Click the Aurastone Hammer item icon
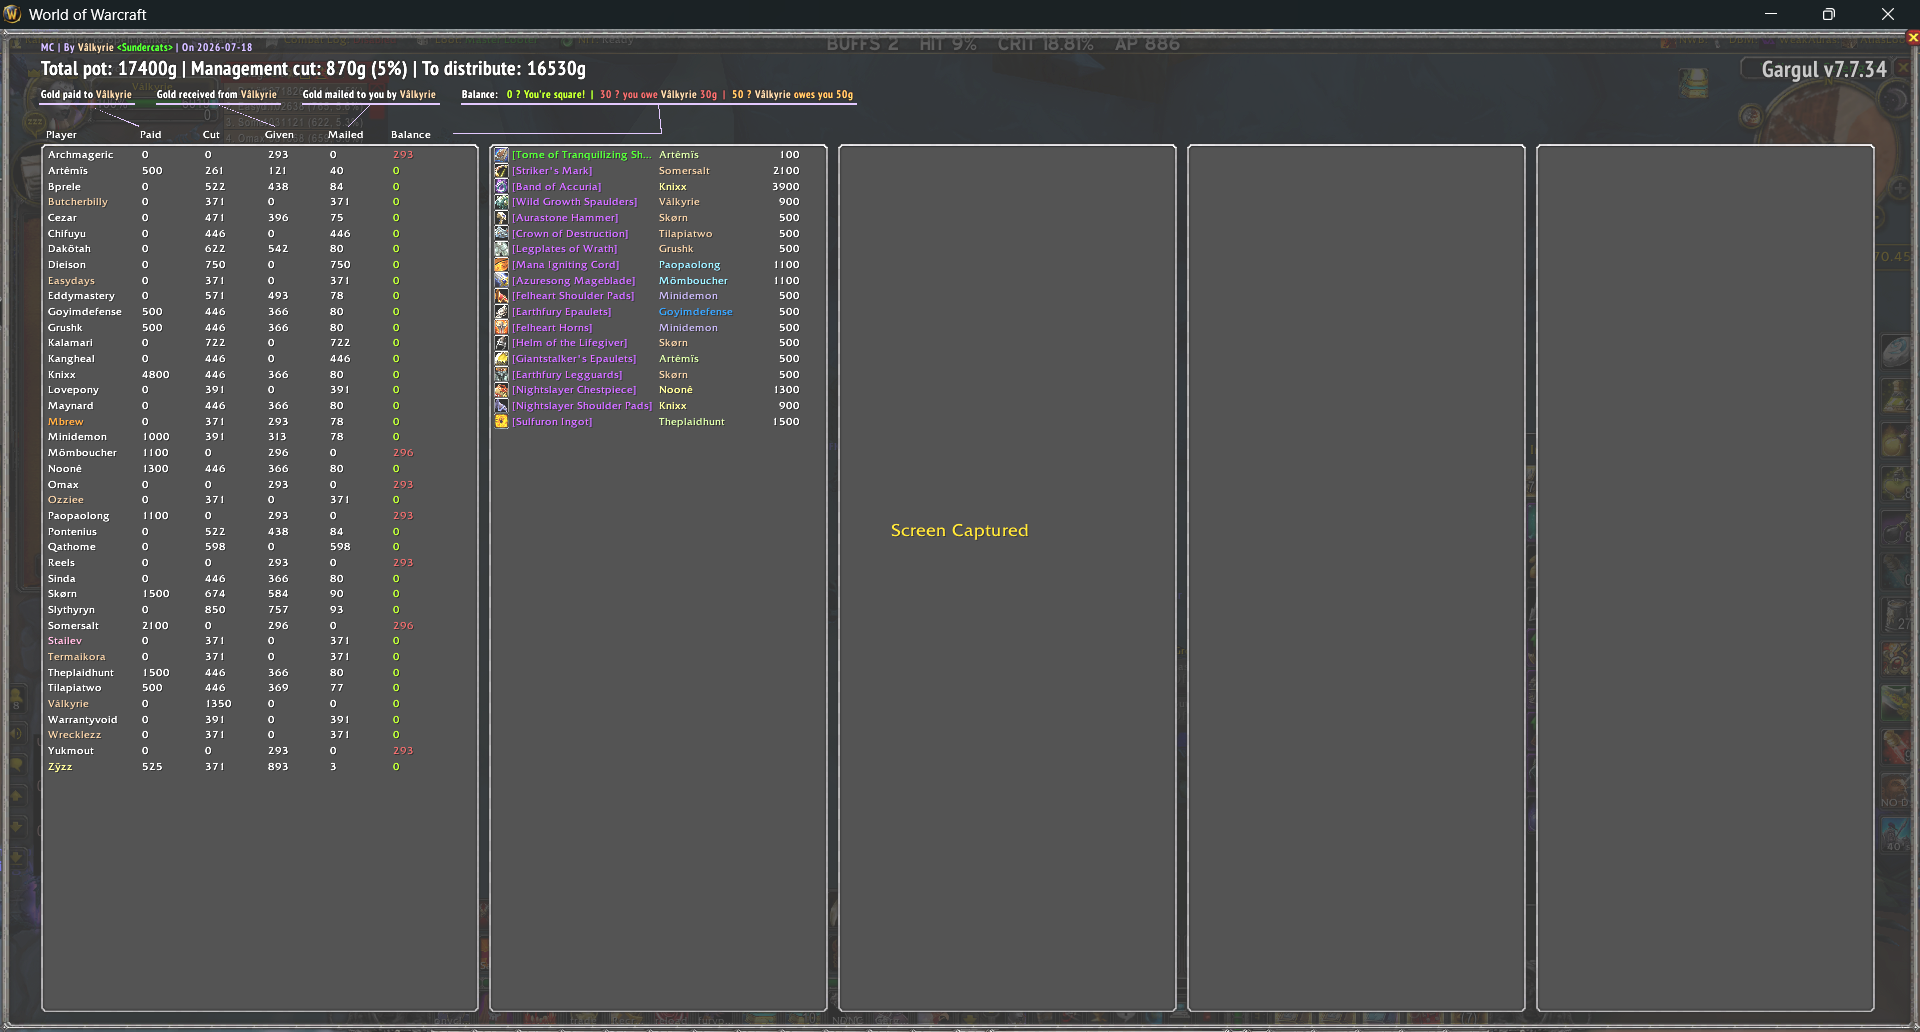This screenshot has height=1032, width=1920. point(501,218)
